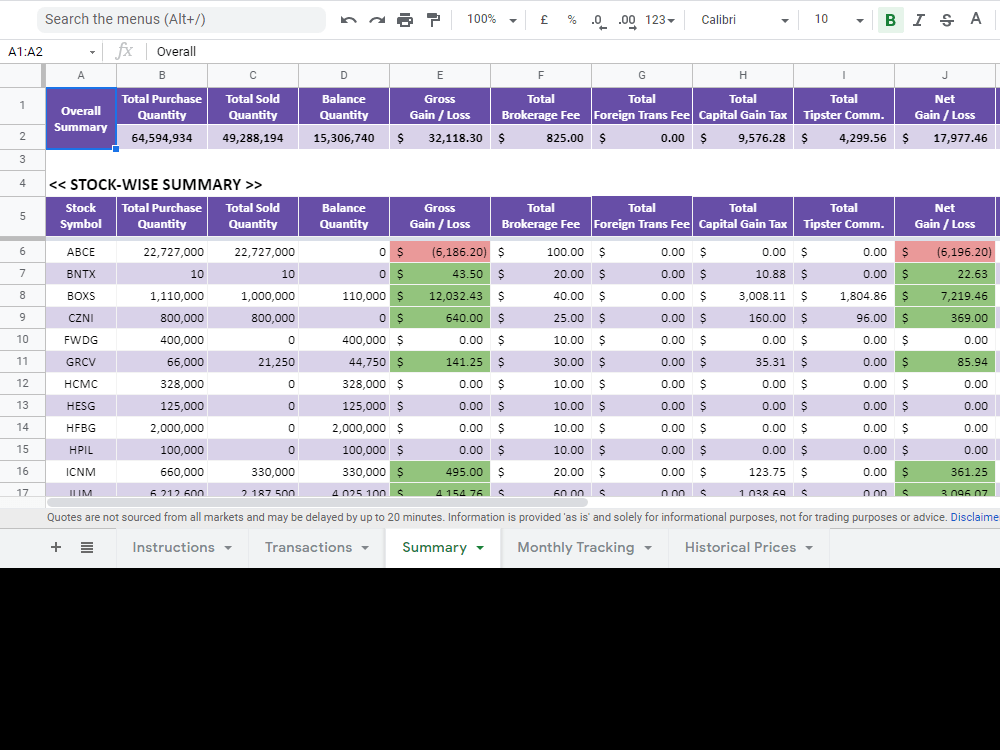This screenshot has width=1000, height=750.
Task: Open the zoom level dropdown
Action: pos(490,19)
